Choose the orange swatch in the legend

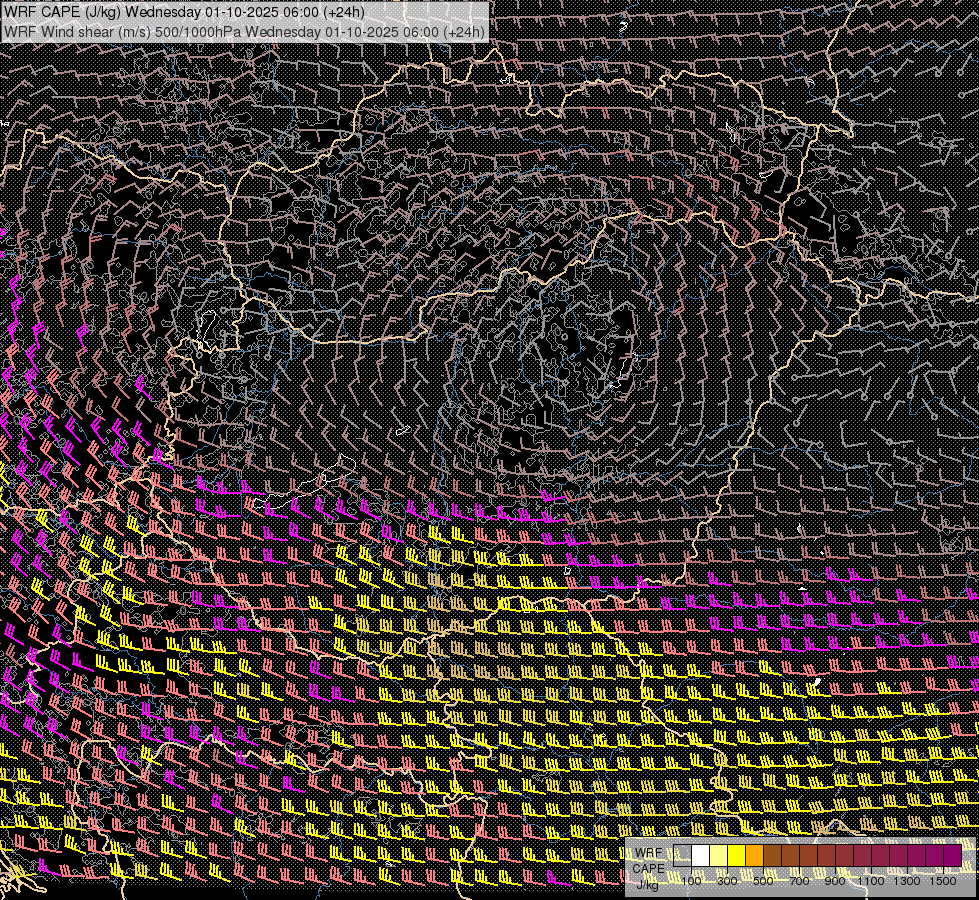(x=755, y=856)
